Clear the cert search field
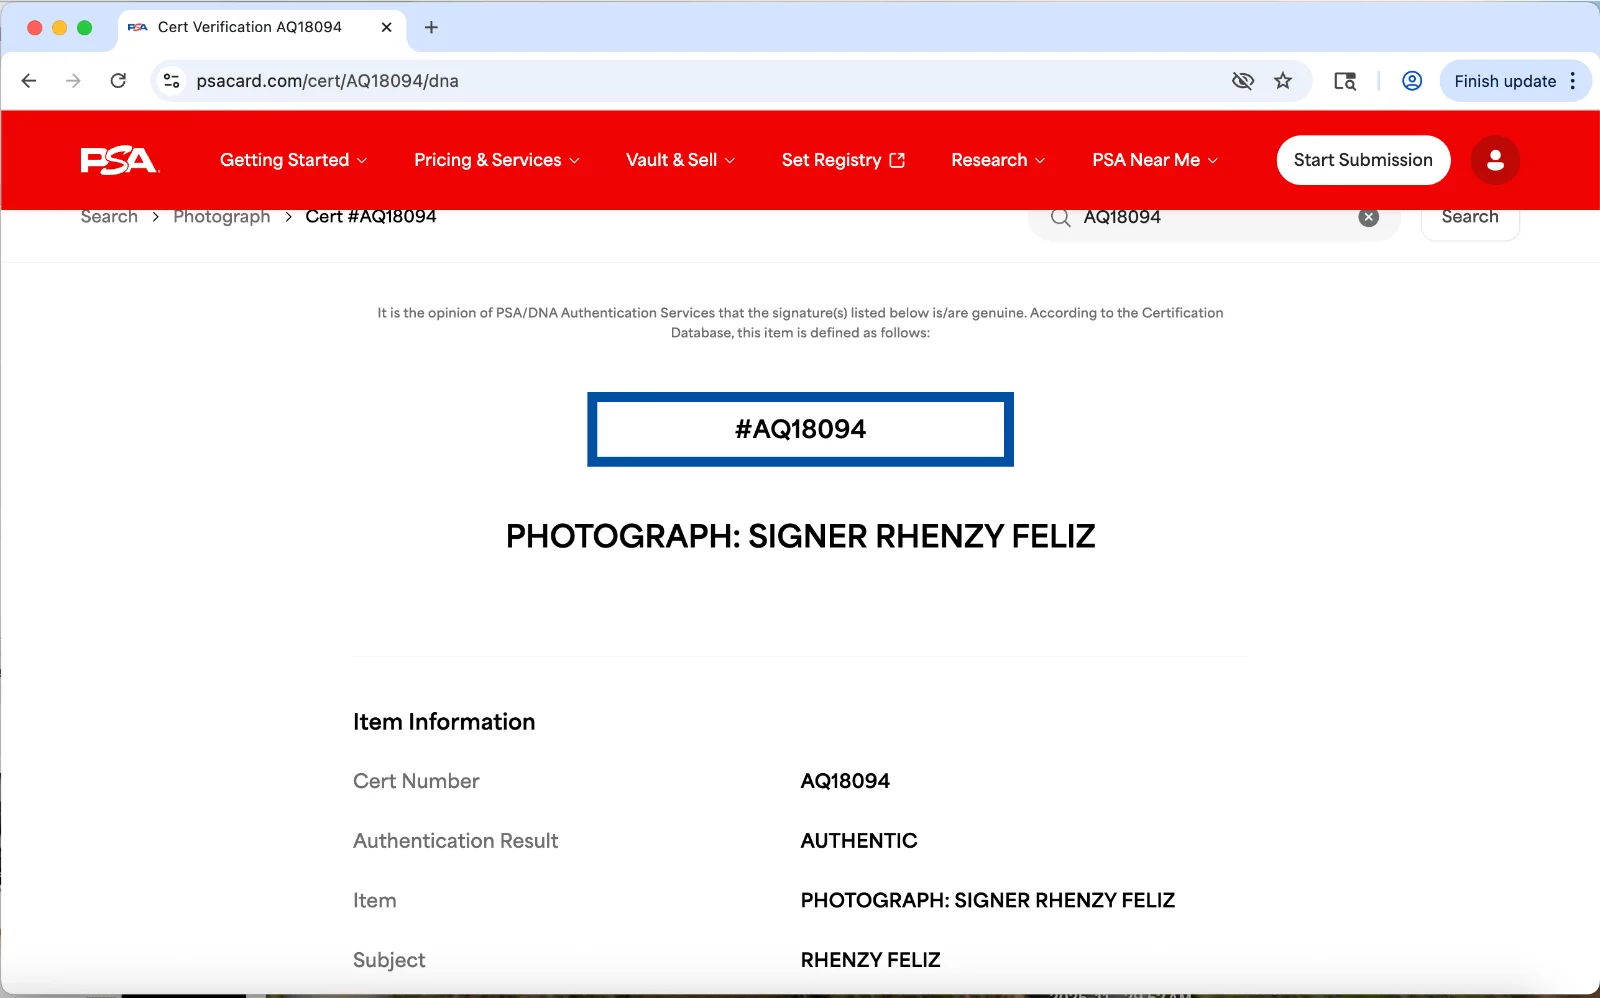This screenshot has height=998, width=1600. [1368, 217]
